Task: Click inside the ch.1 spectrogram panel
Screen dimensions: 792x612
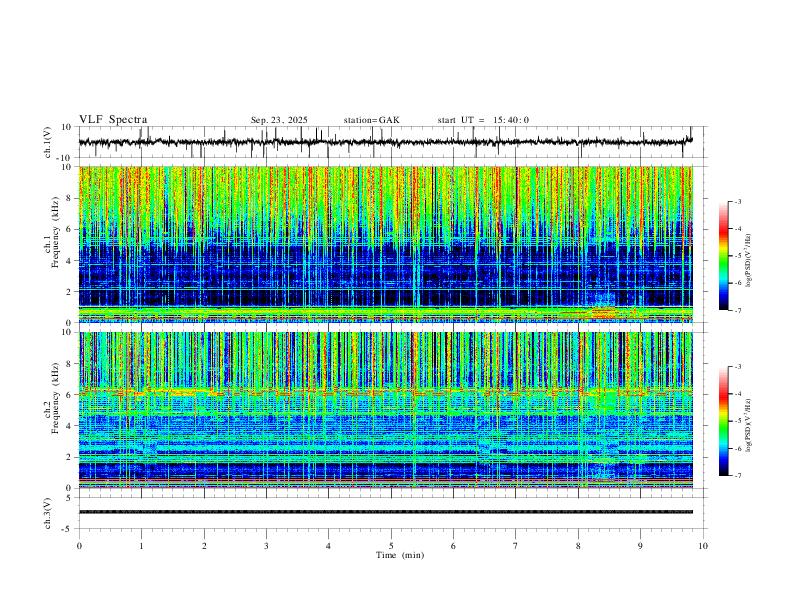Action: (386, 244)
